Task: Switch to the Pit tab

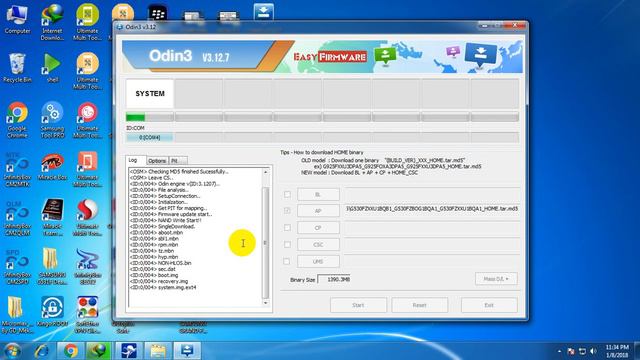Action: pyautogui.click(x=177, y=161)
